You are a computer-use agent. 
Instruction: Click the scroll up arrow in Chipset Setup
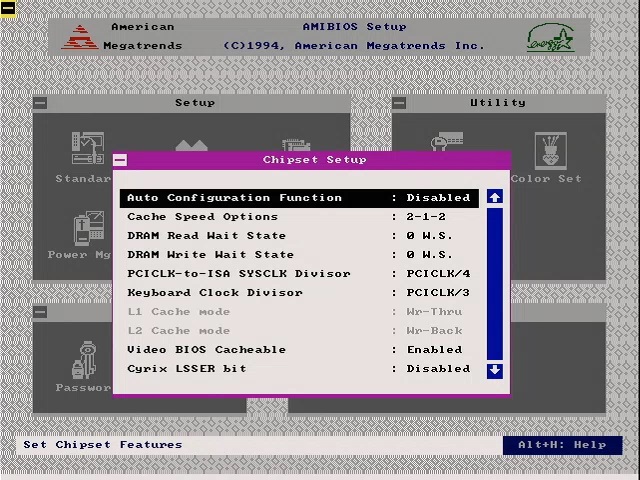click(x=495, y=197)
